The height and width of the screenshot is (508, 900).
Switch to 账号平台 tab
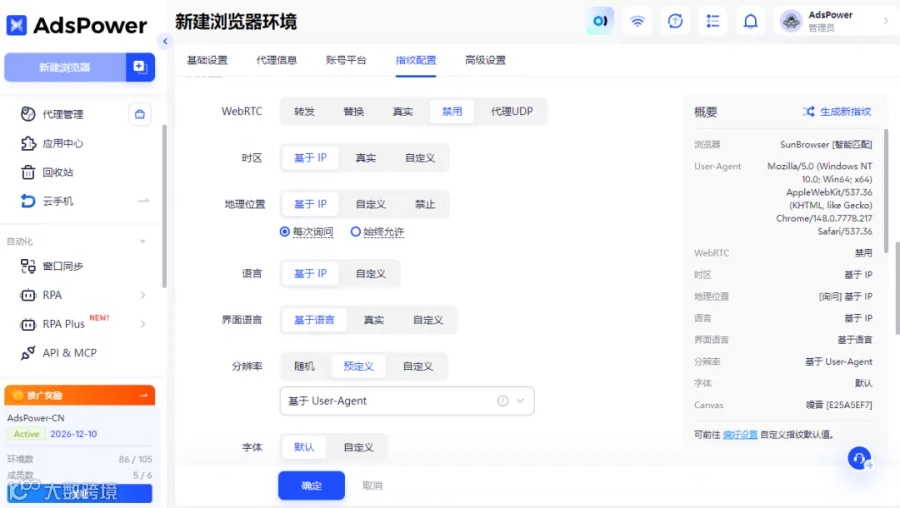click(346, 60)
